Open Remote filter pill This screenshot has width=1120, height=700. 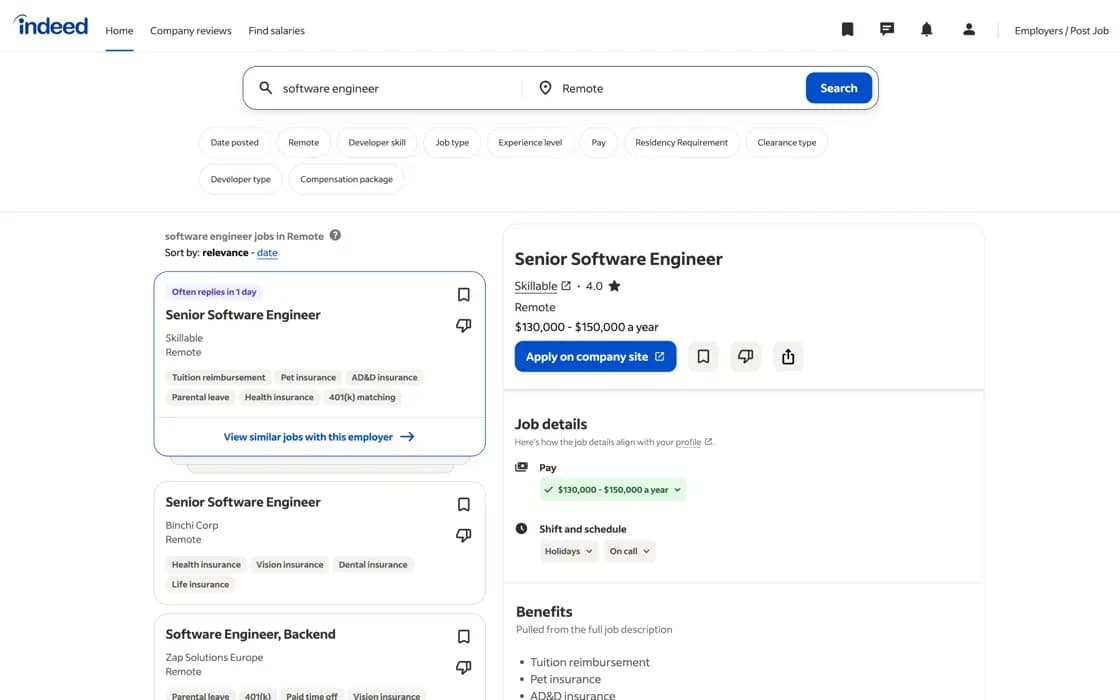(304, 142)
